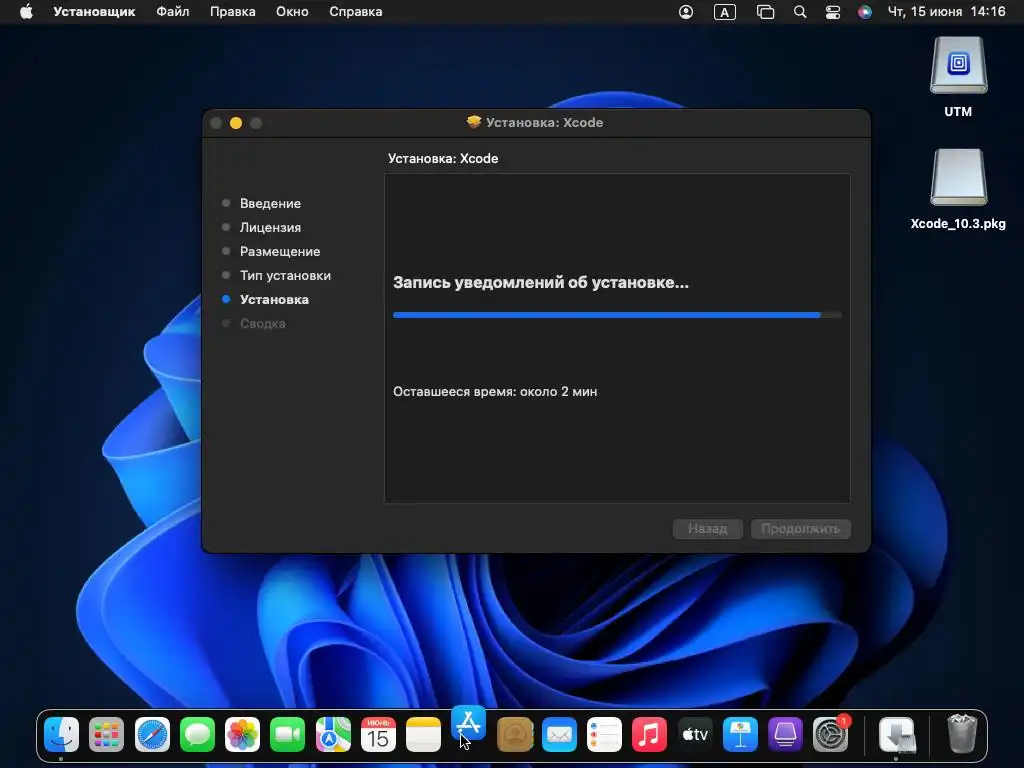1024x768 pixels.
Task: Open the Правка menu
Action: click(232, 12)
